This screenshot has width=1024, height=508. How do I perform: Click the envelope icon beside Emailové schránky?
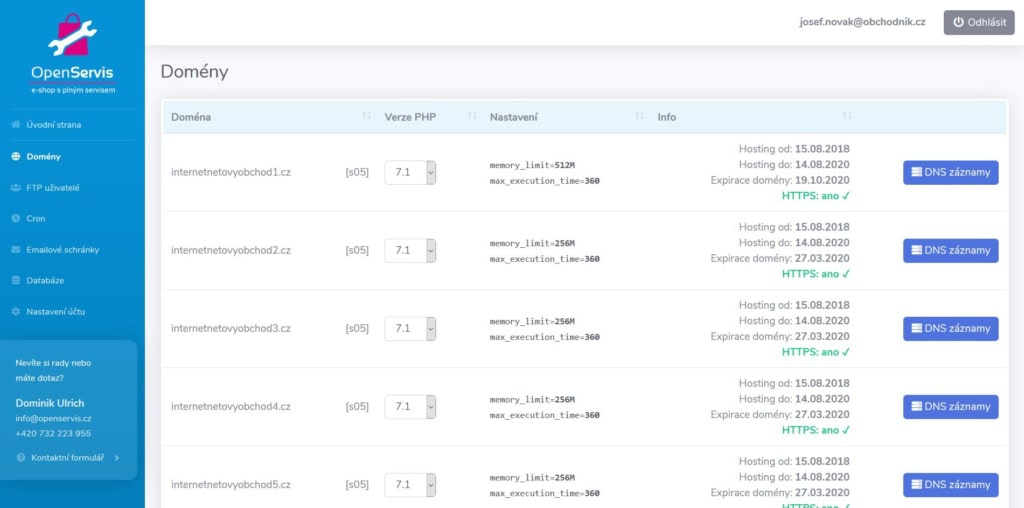pyautogui.click(x=15, y=249)
